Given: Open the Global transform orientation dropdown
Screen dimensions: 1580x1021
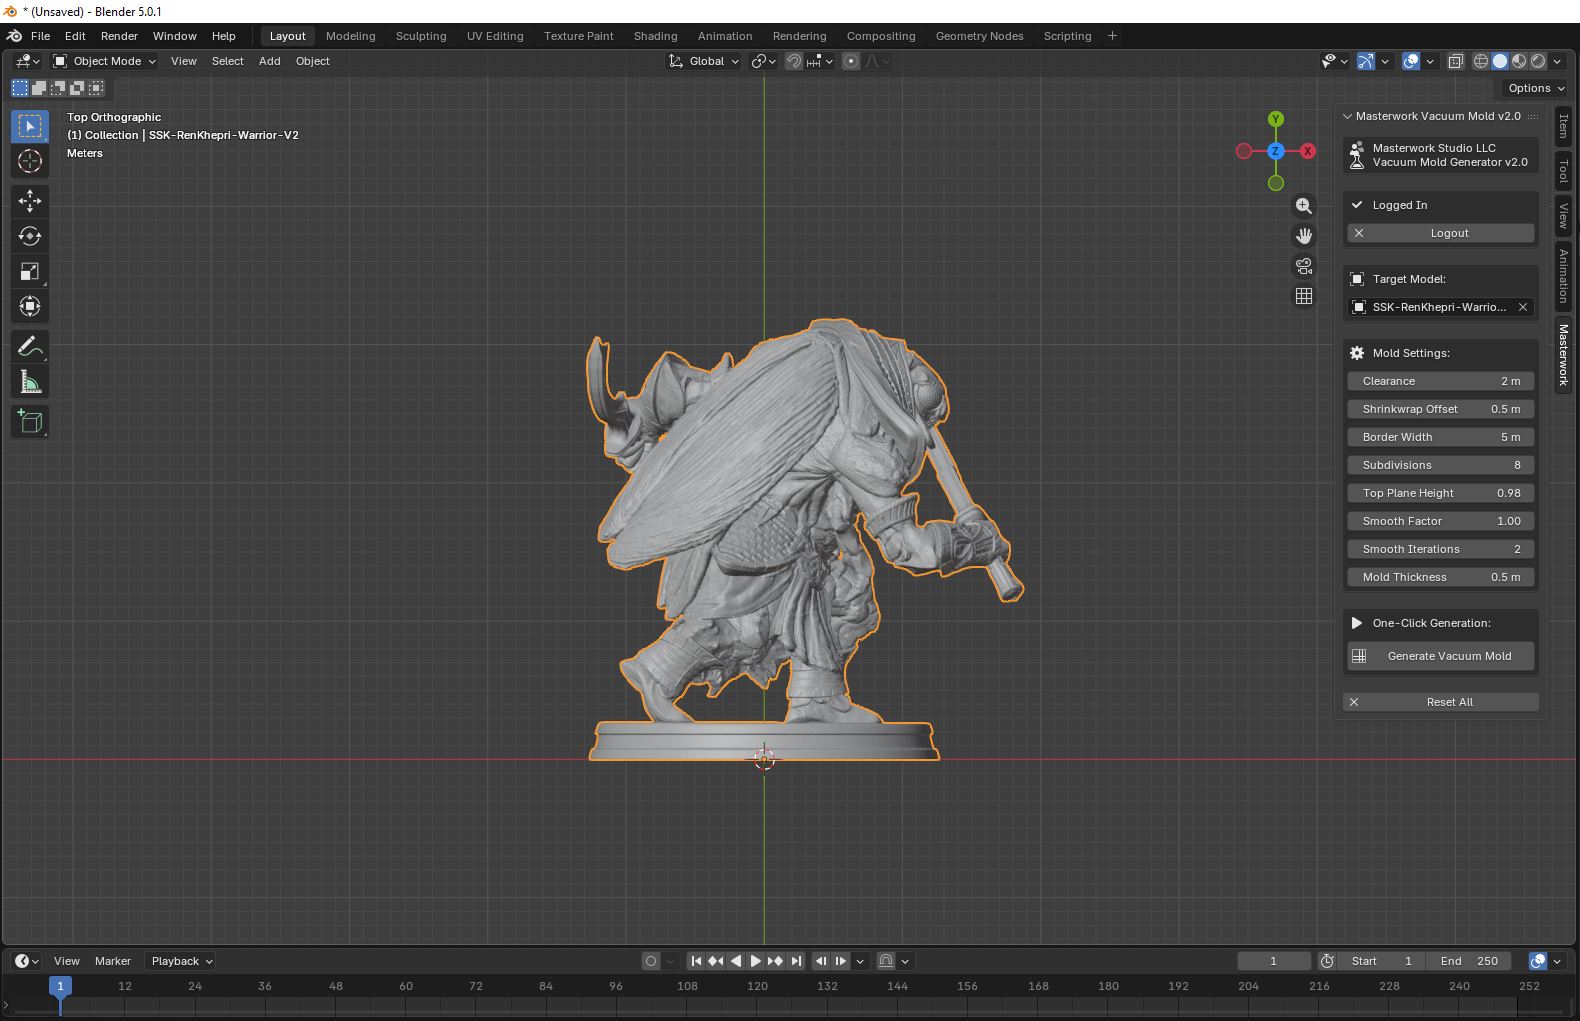Looking at the screenshot, I should tap(704, 61).
